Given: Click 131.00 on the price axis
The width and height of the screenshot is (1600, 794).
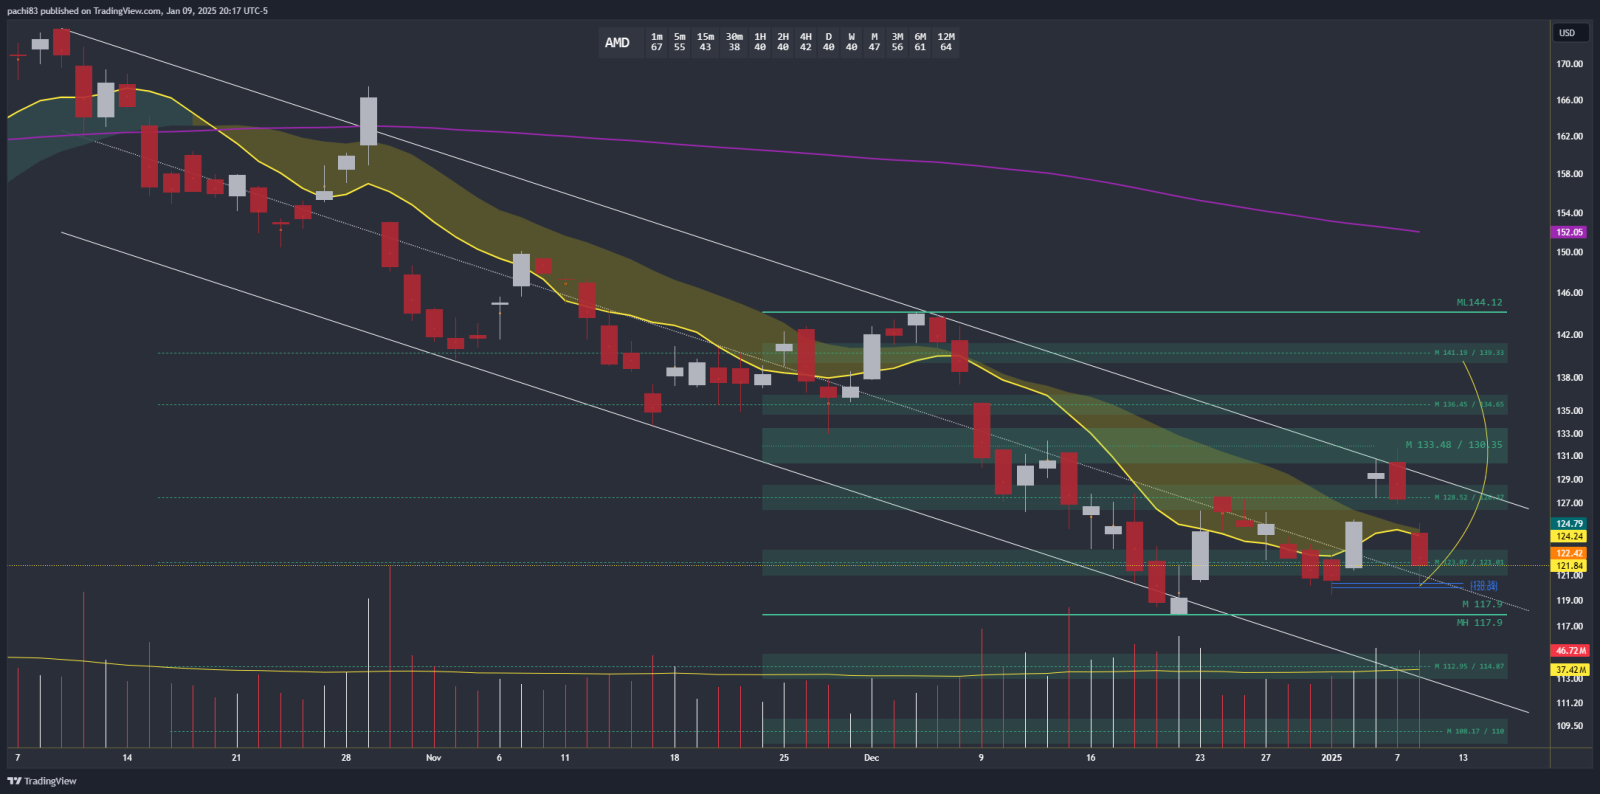Looking at the screenshot, I should [1569, 456].
